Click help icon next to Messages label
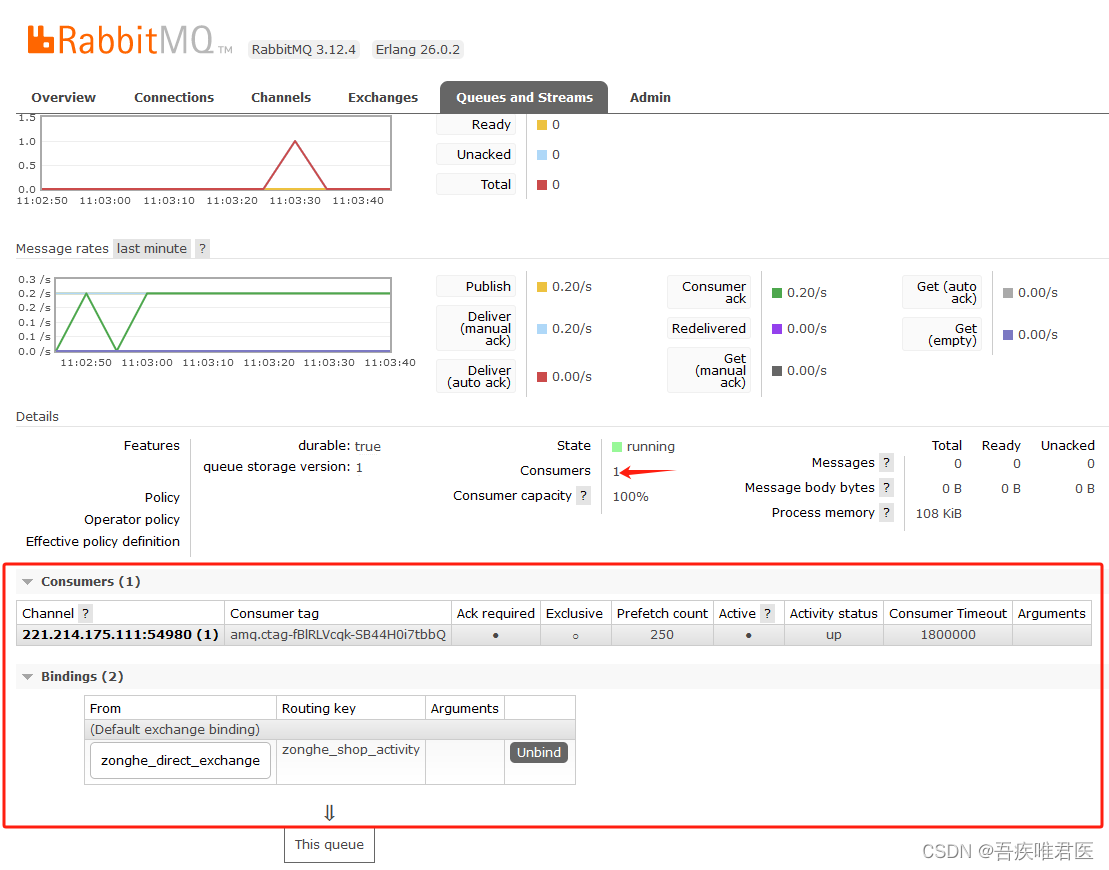Screen dimensions: 1109x870 click(x=886, y=463)
